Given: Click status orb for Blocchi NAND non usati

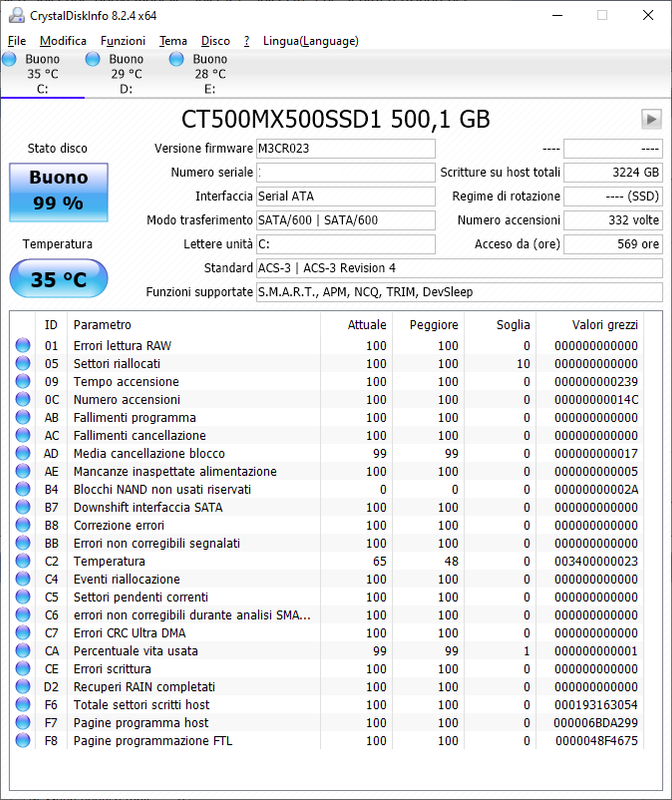Looking at the screenshot, I should point(23,489).
